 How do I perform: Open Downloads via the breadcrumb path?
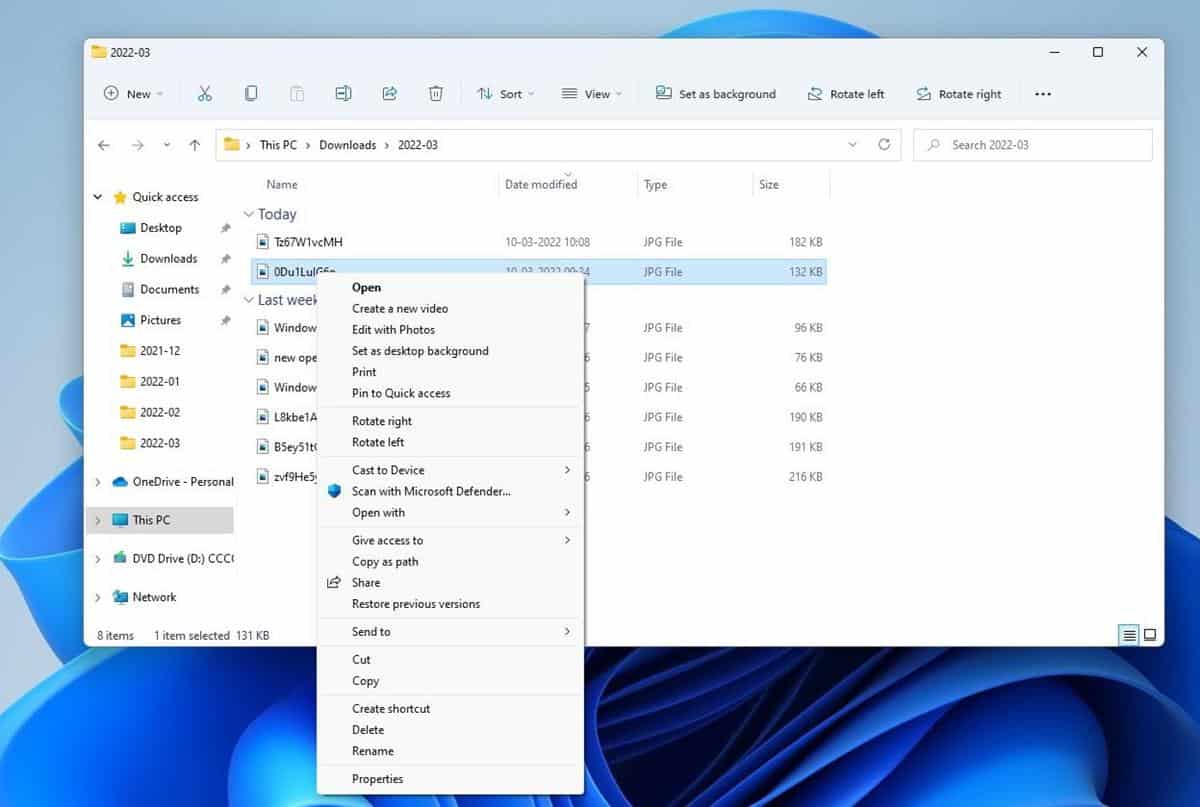tap(348, 144)
